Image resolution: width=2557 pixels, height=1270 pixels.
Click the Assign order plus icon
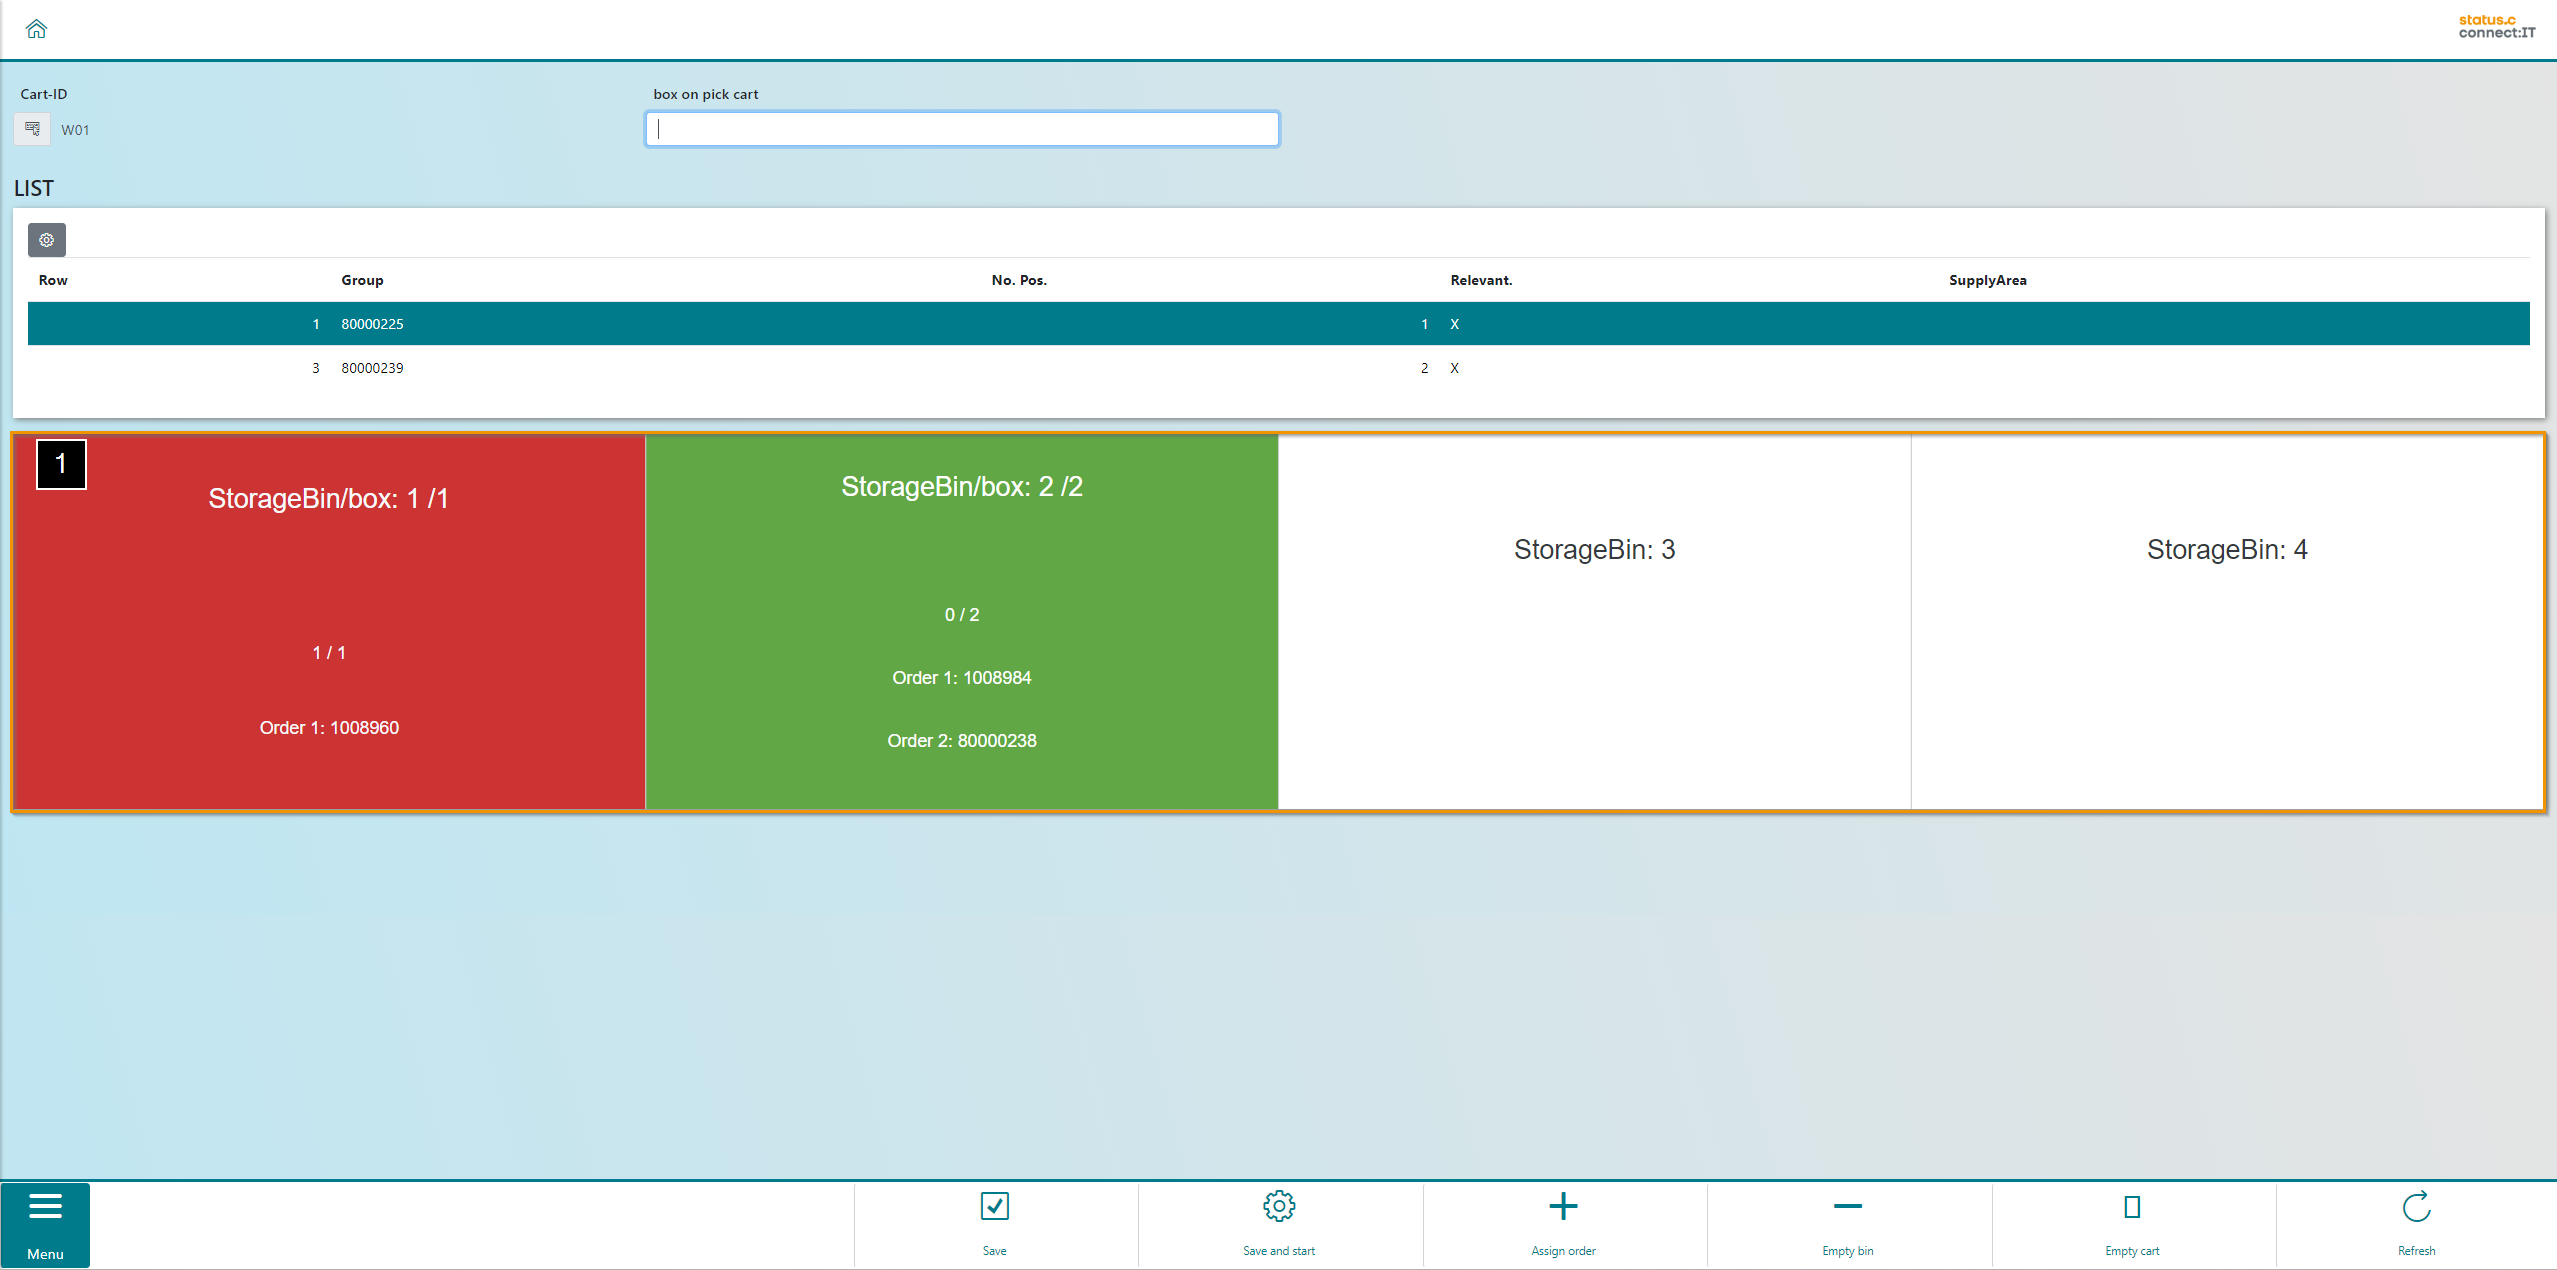[1563, 1208]
